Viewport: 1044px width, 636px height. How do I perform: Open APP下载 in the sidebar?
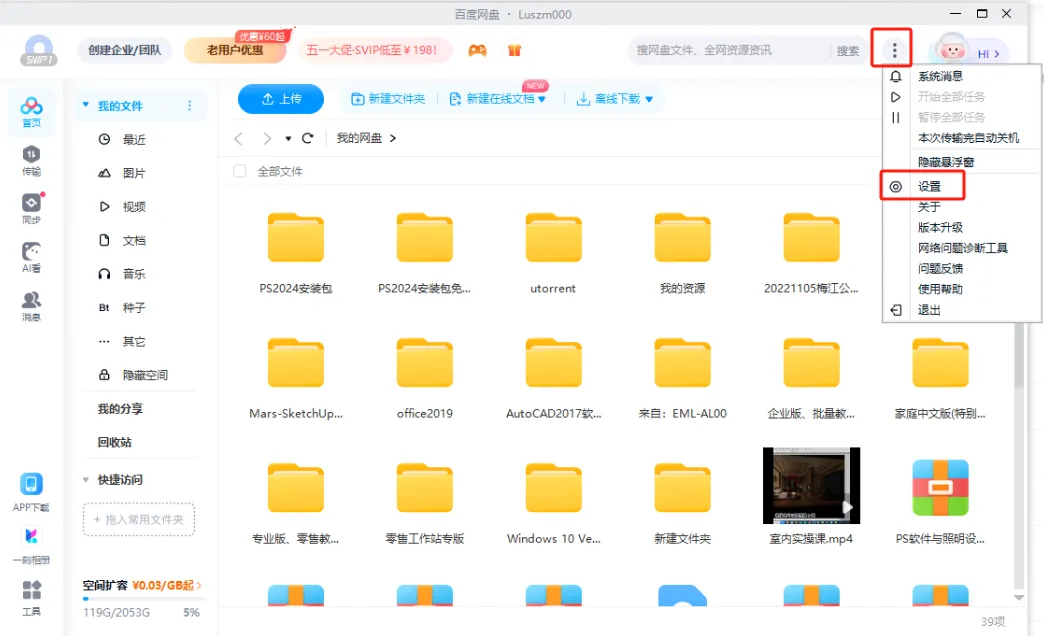tap(31, 492)
